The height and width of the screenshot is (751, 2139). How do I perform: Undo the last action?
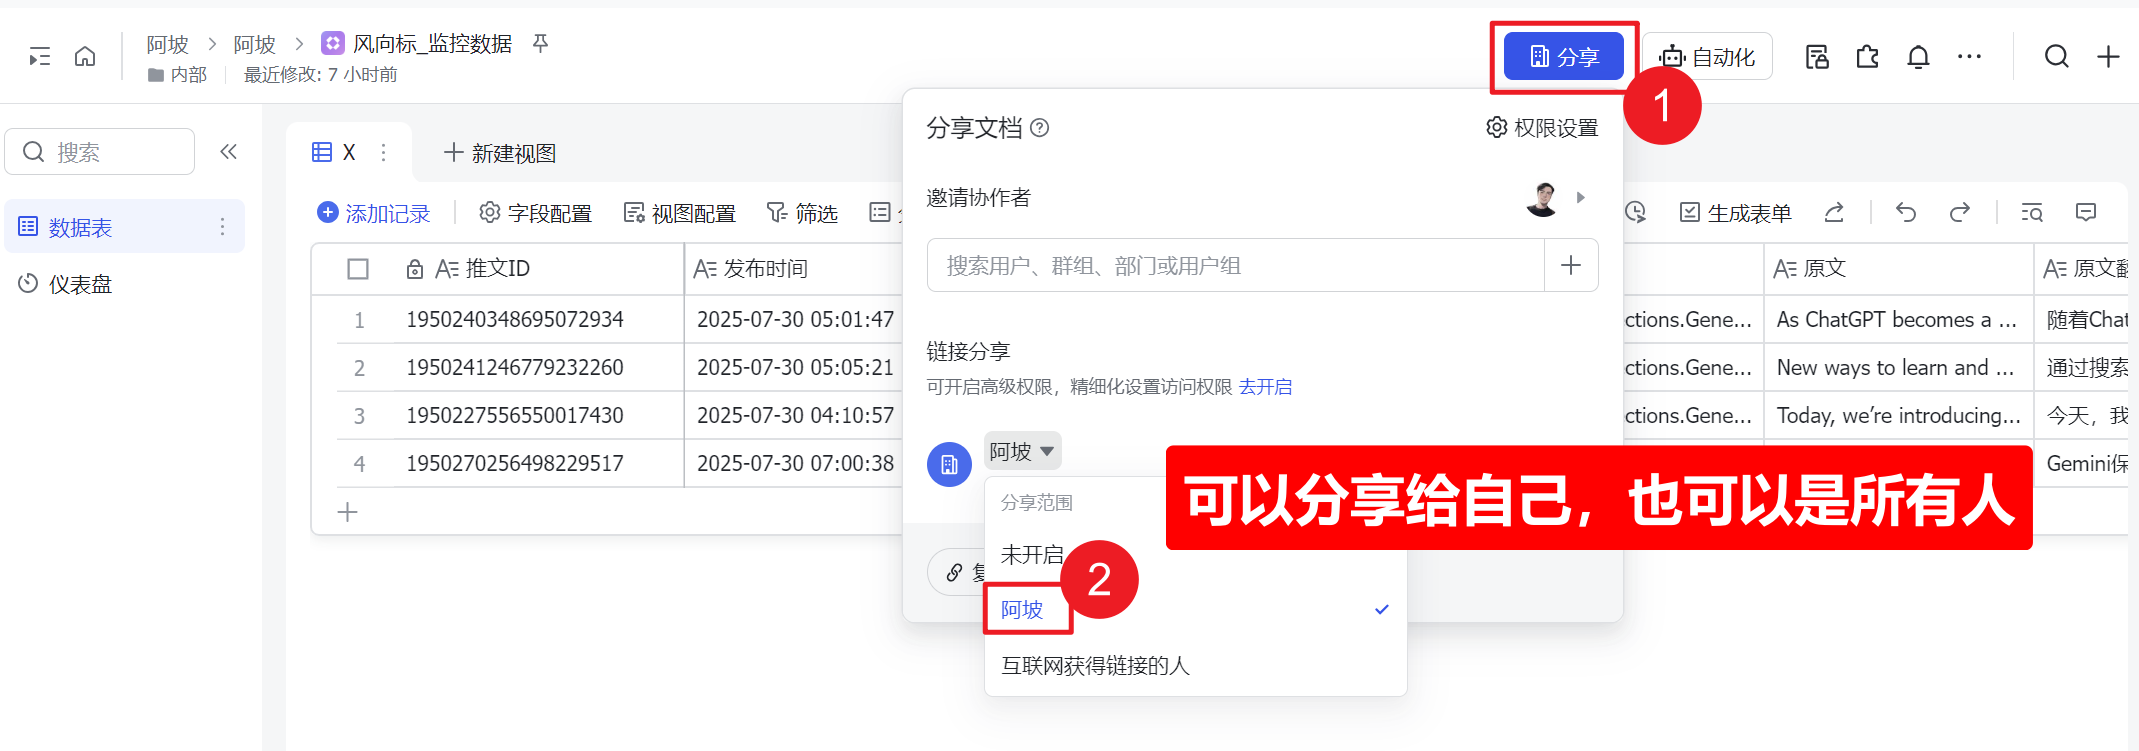click(x=1906, y=212)
